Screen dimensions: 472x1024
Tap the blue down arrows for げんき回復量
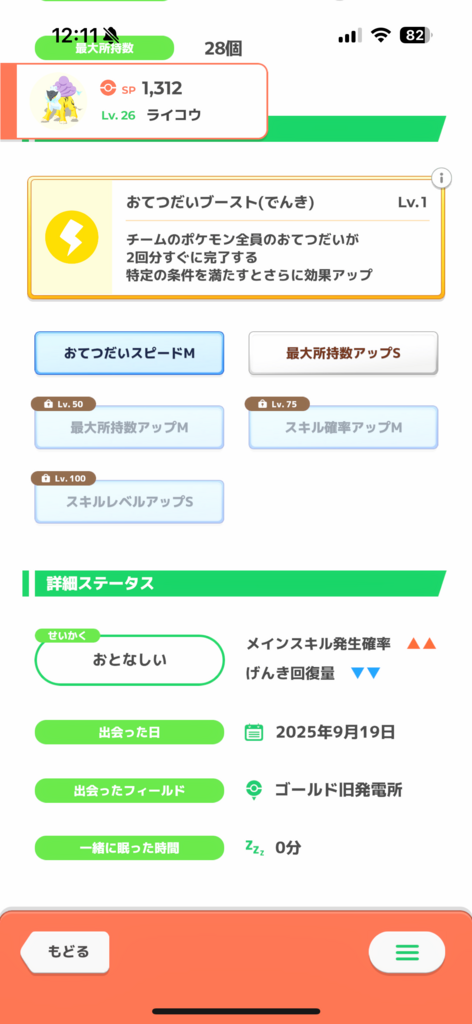(x=366, y=673)
